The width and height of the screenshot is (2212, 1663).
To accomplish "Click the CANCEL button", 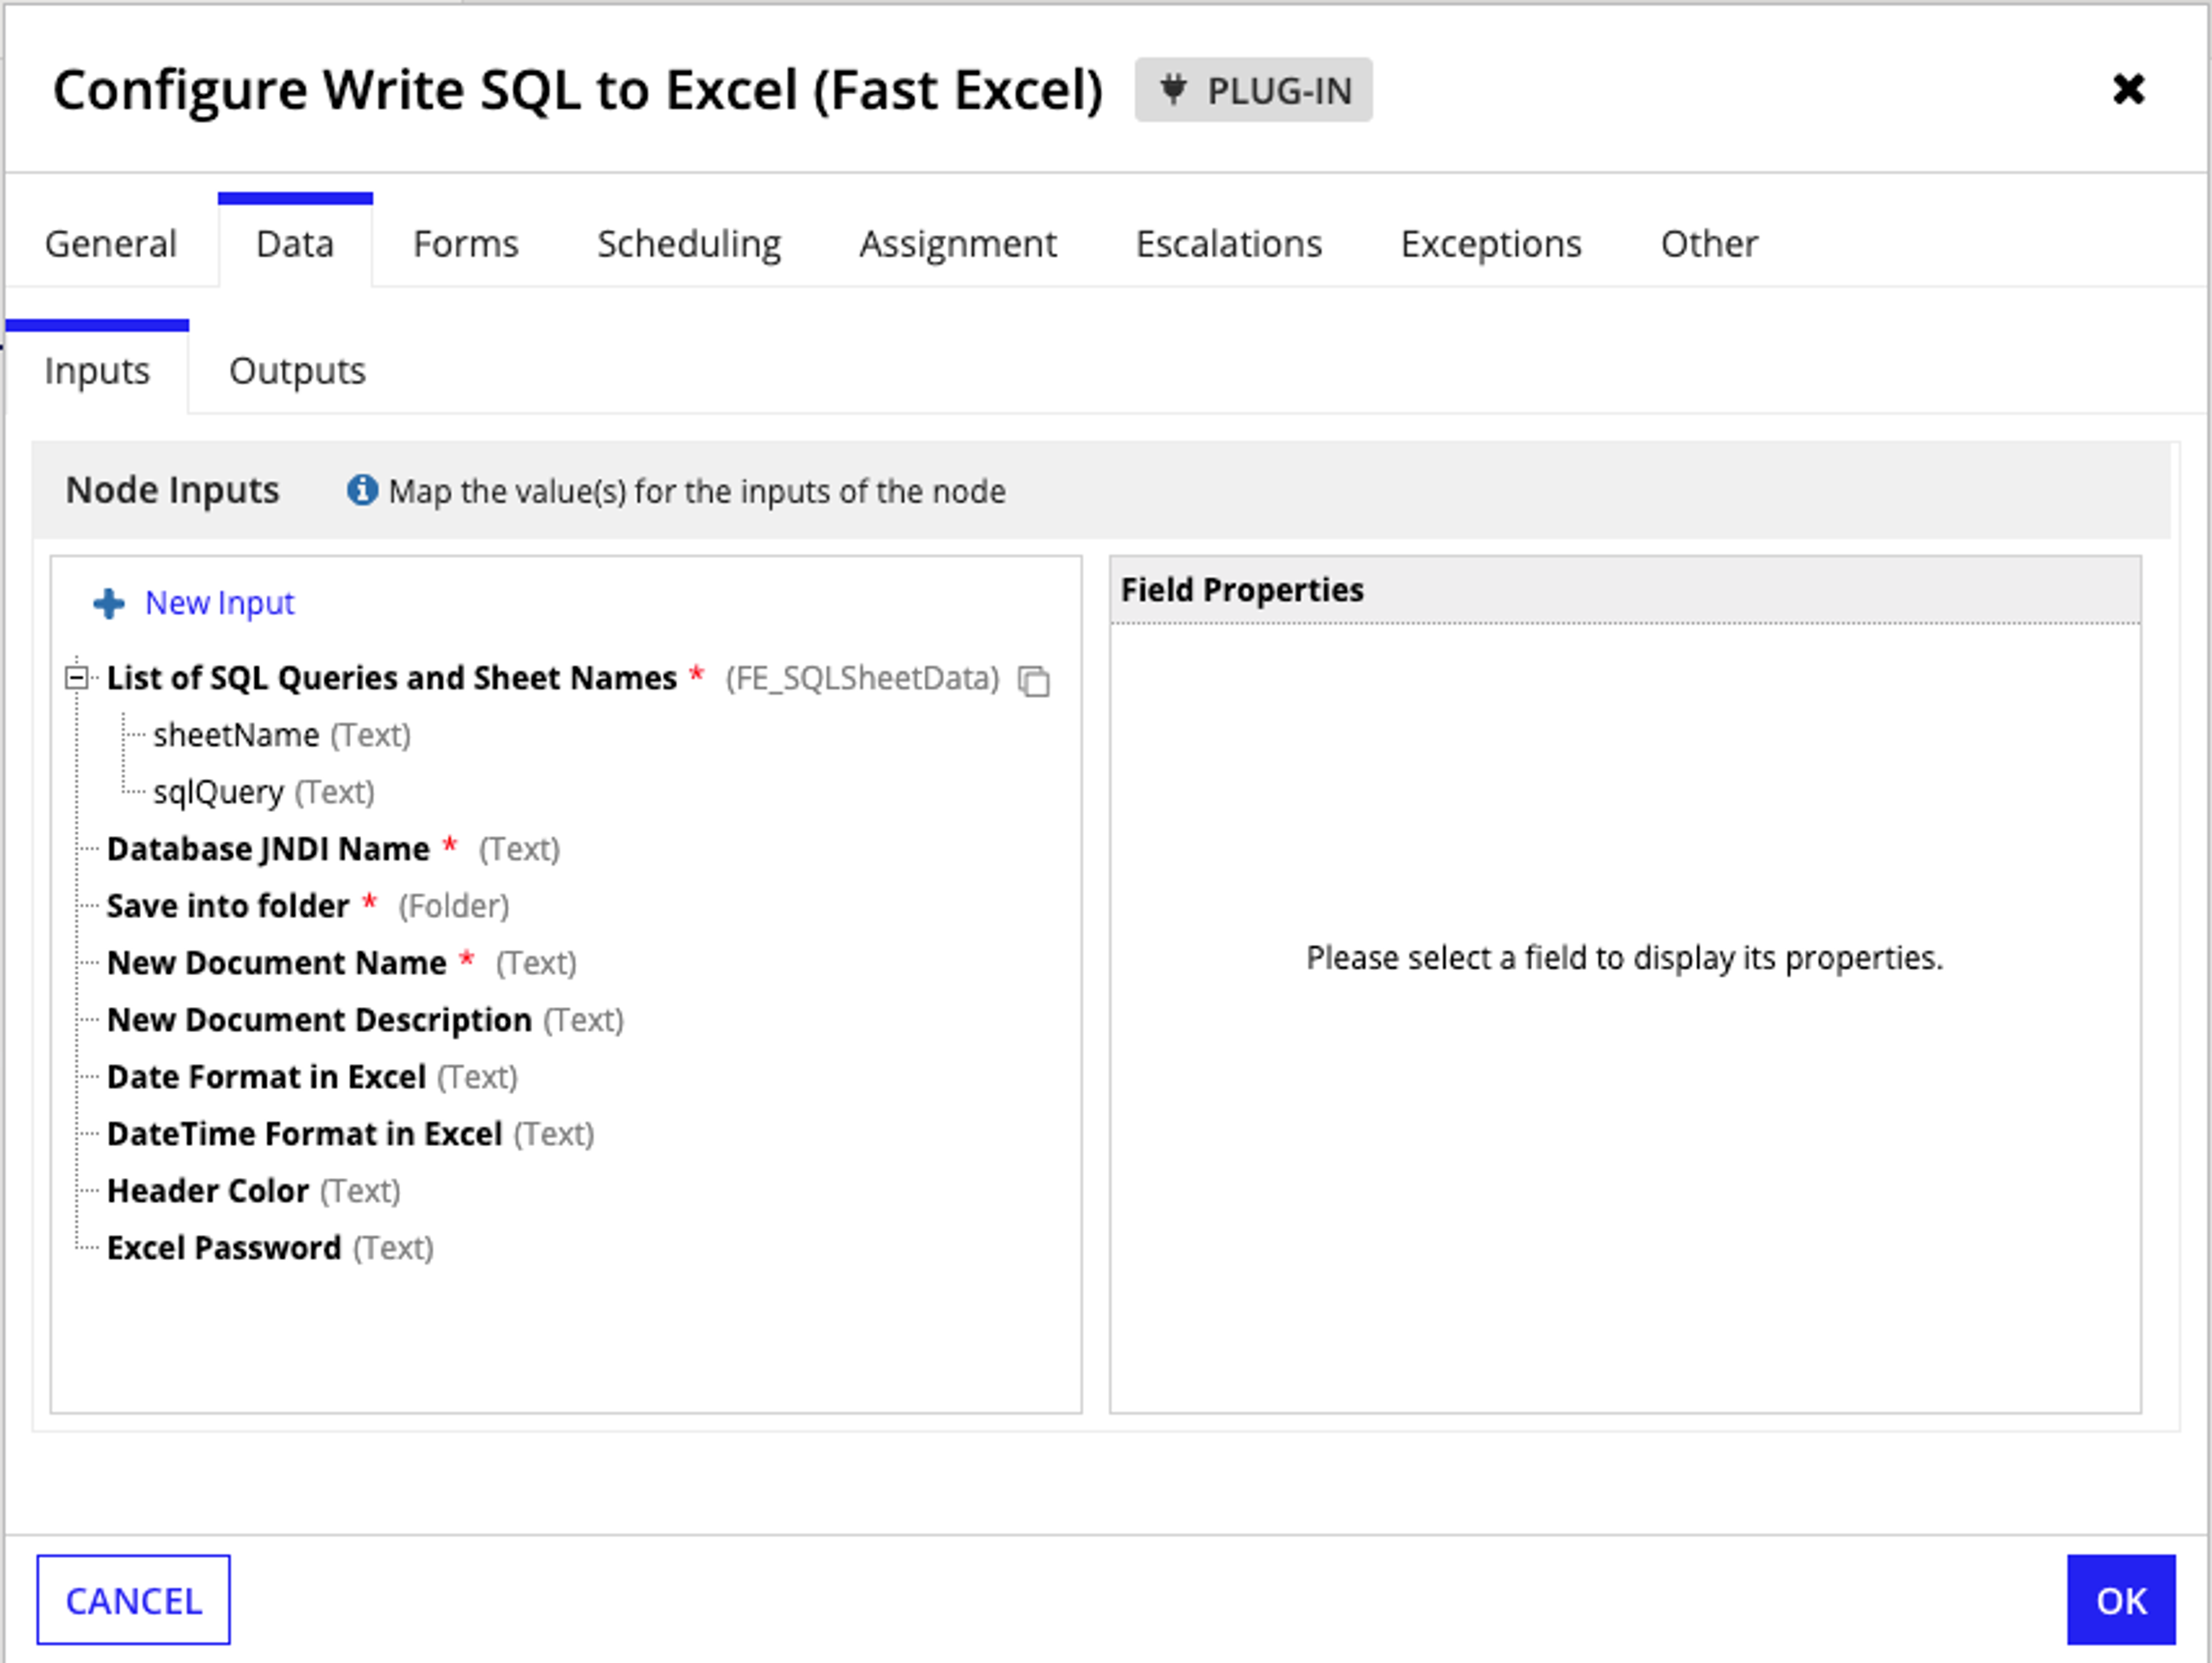I will [x=133, y=1600].
